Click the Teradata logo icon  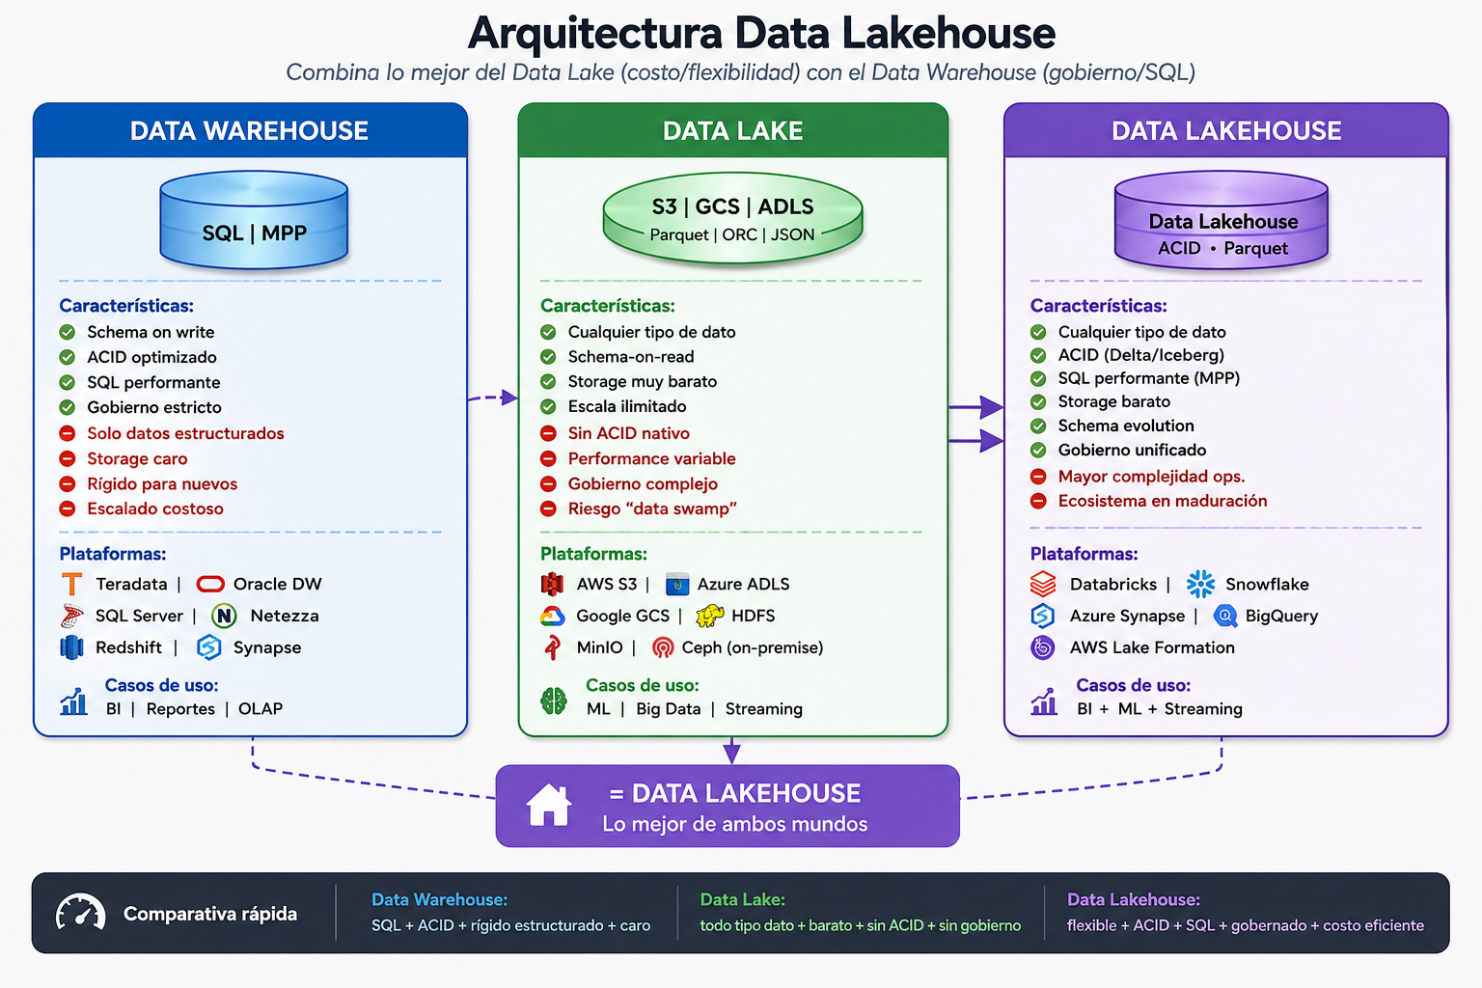[x=72, y=584]
